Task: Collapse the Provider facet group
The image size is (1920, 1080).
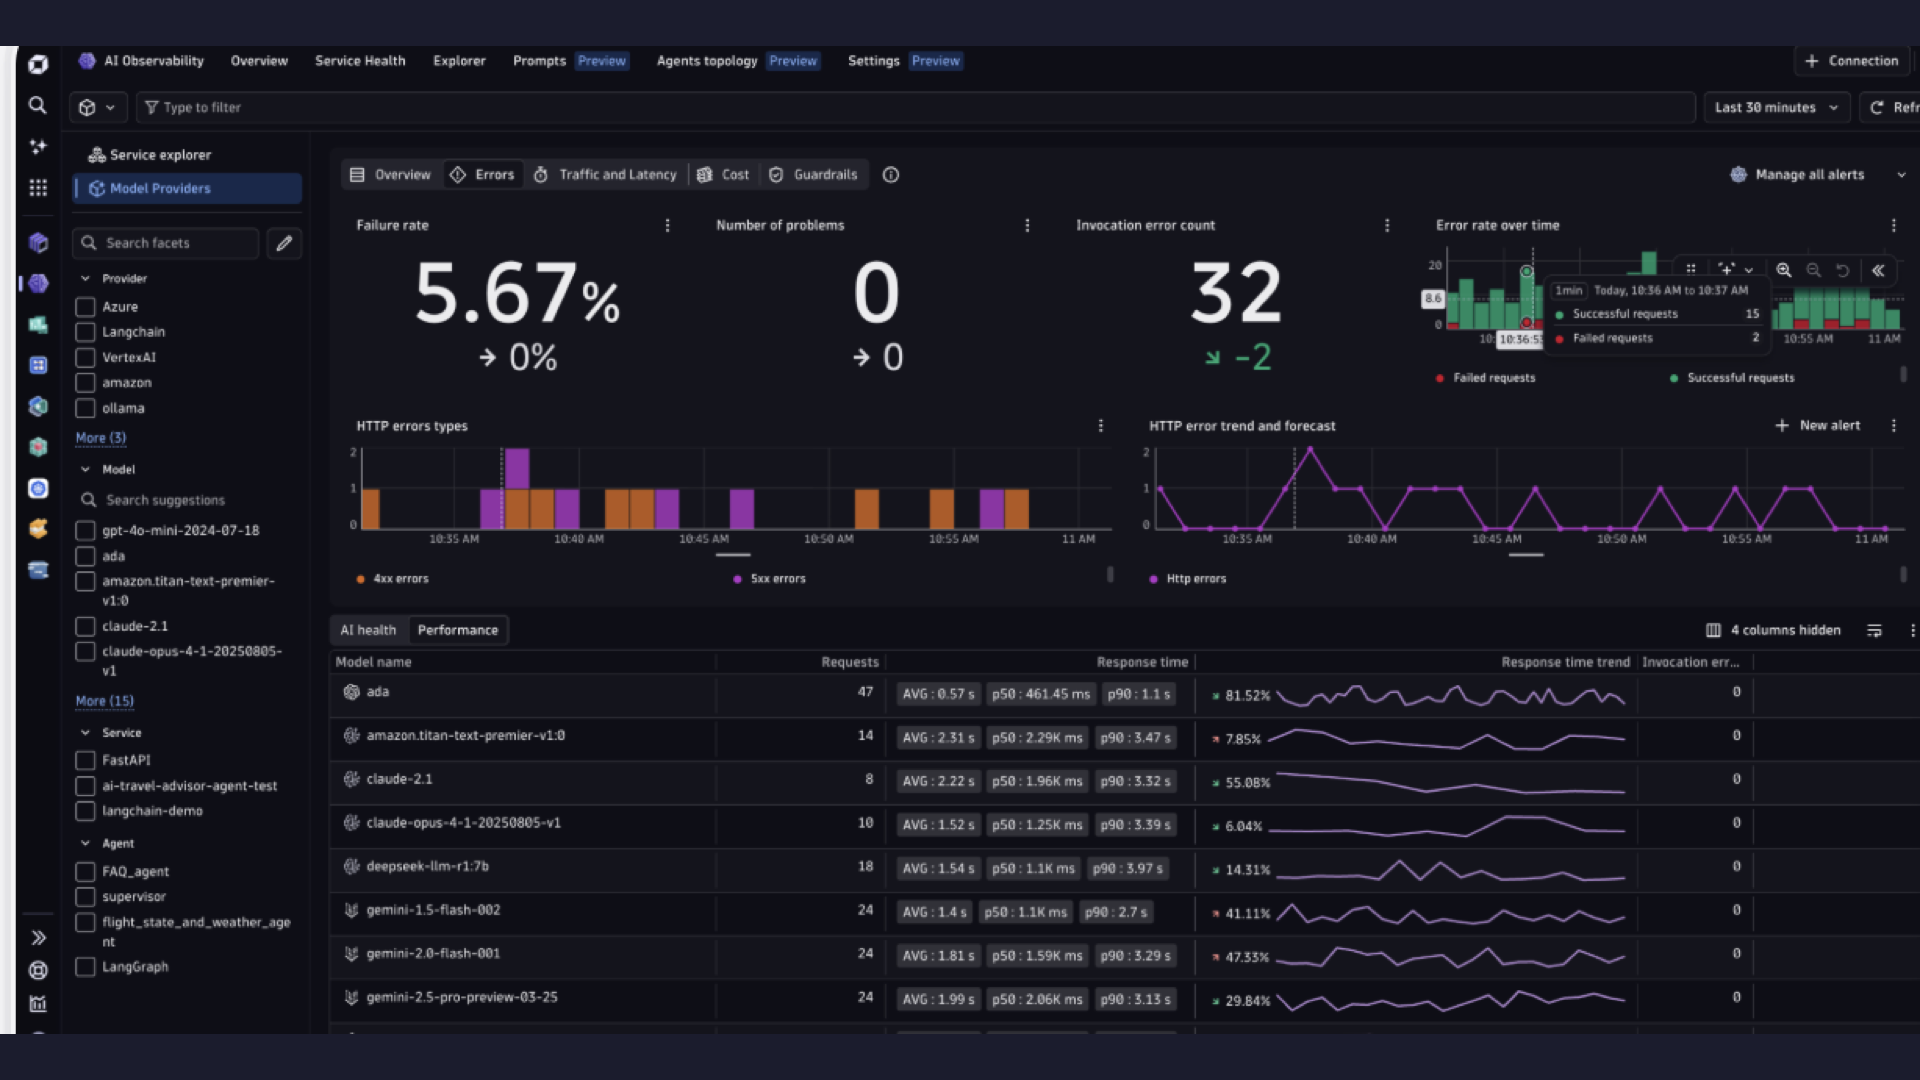Action: [x=85, y=279]
